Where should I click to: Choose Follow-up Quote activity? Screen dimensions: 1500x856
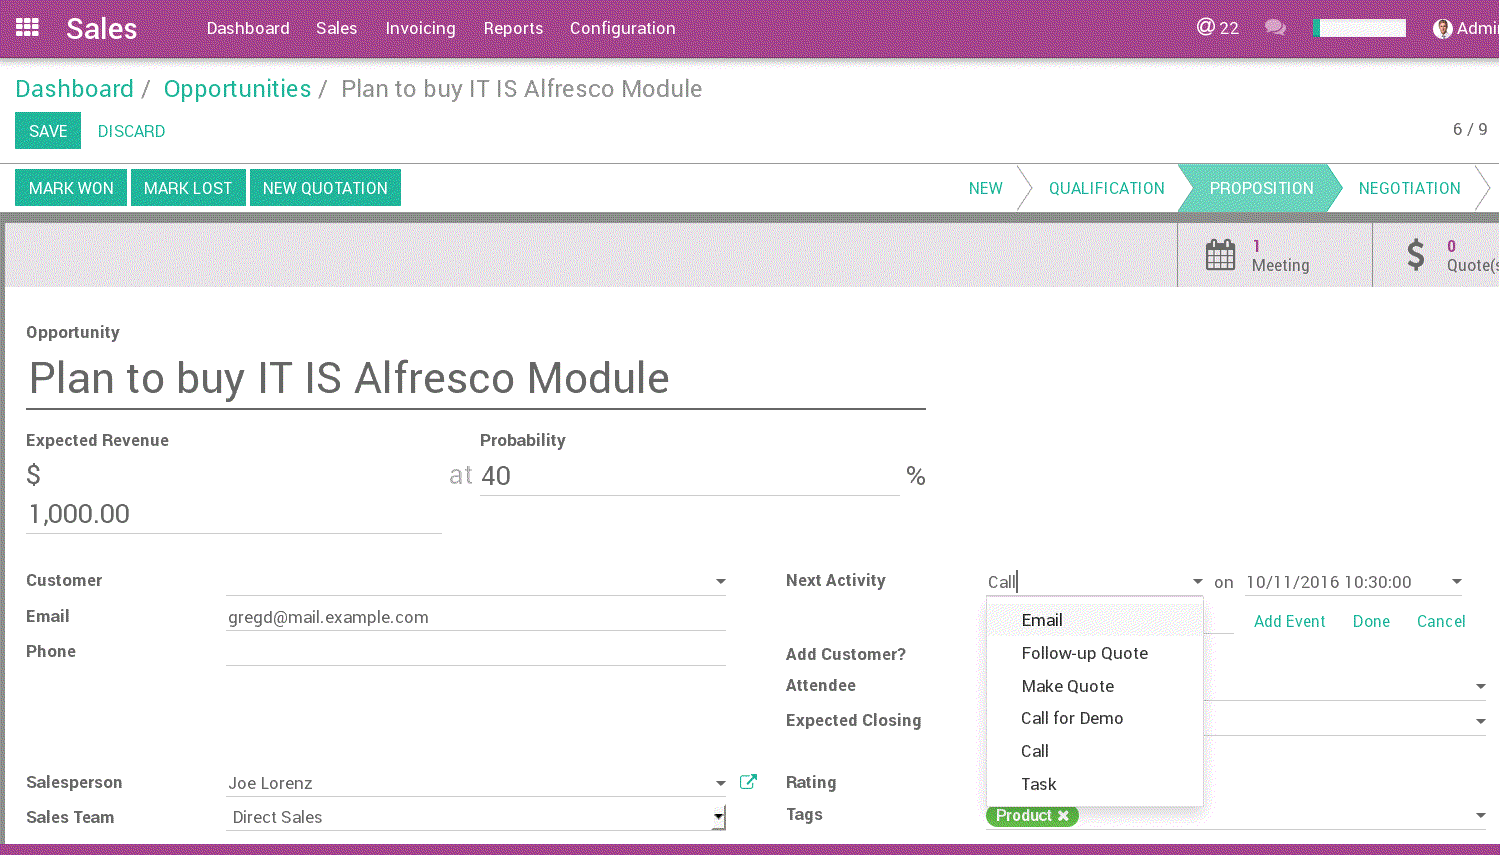pyautogui.click(x=1094, y=653)
